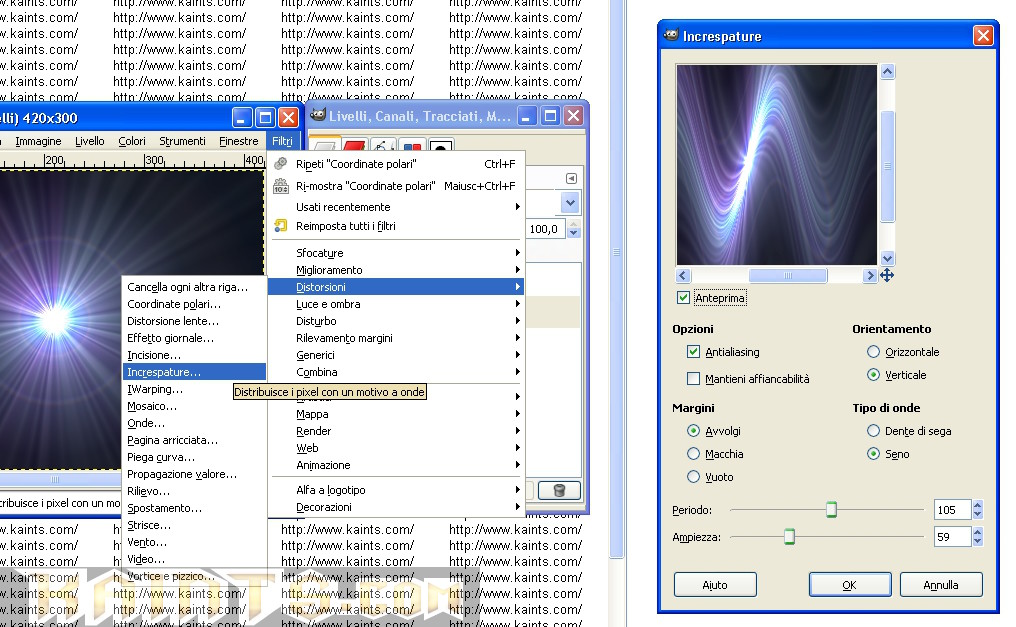Choose the Mosaico filter
Viewport: 1016px width, 627px height.
194,406
